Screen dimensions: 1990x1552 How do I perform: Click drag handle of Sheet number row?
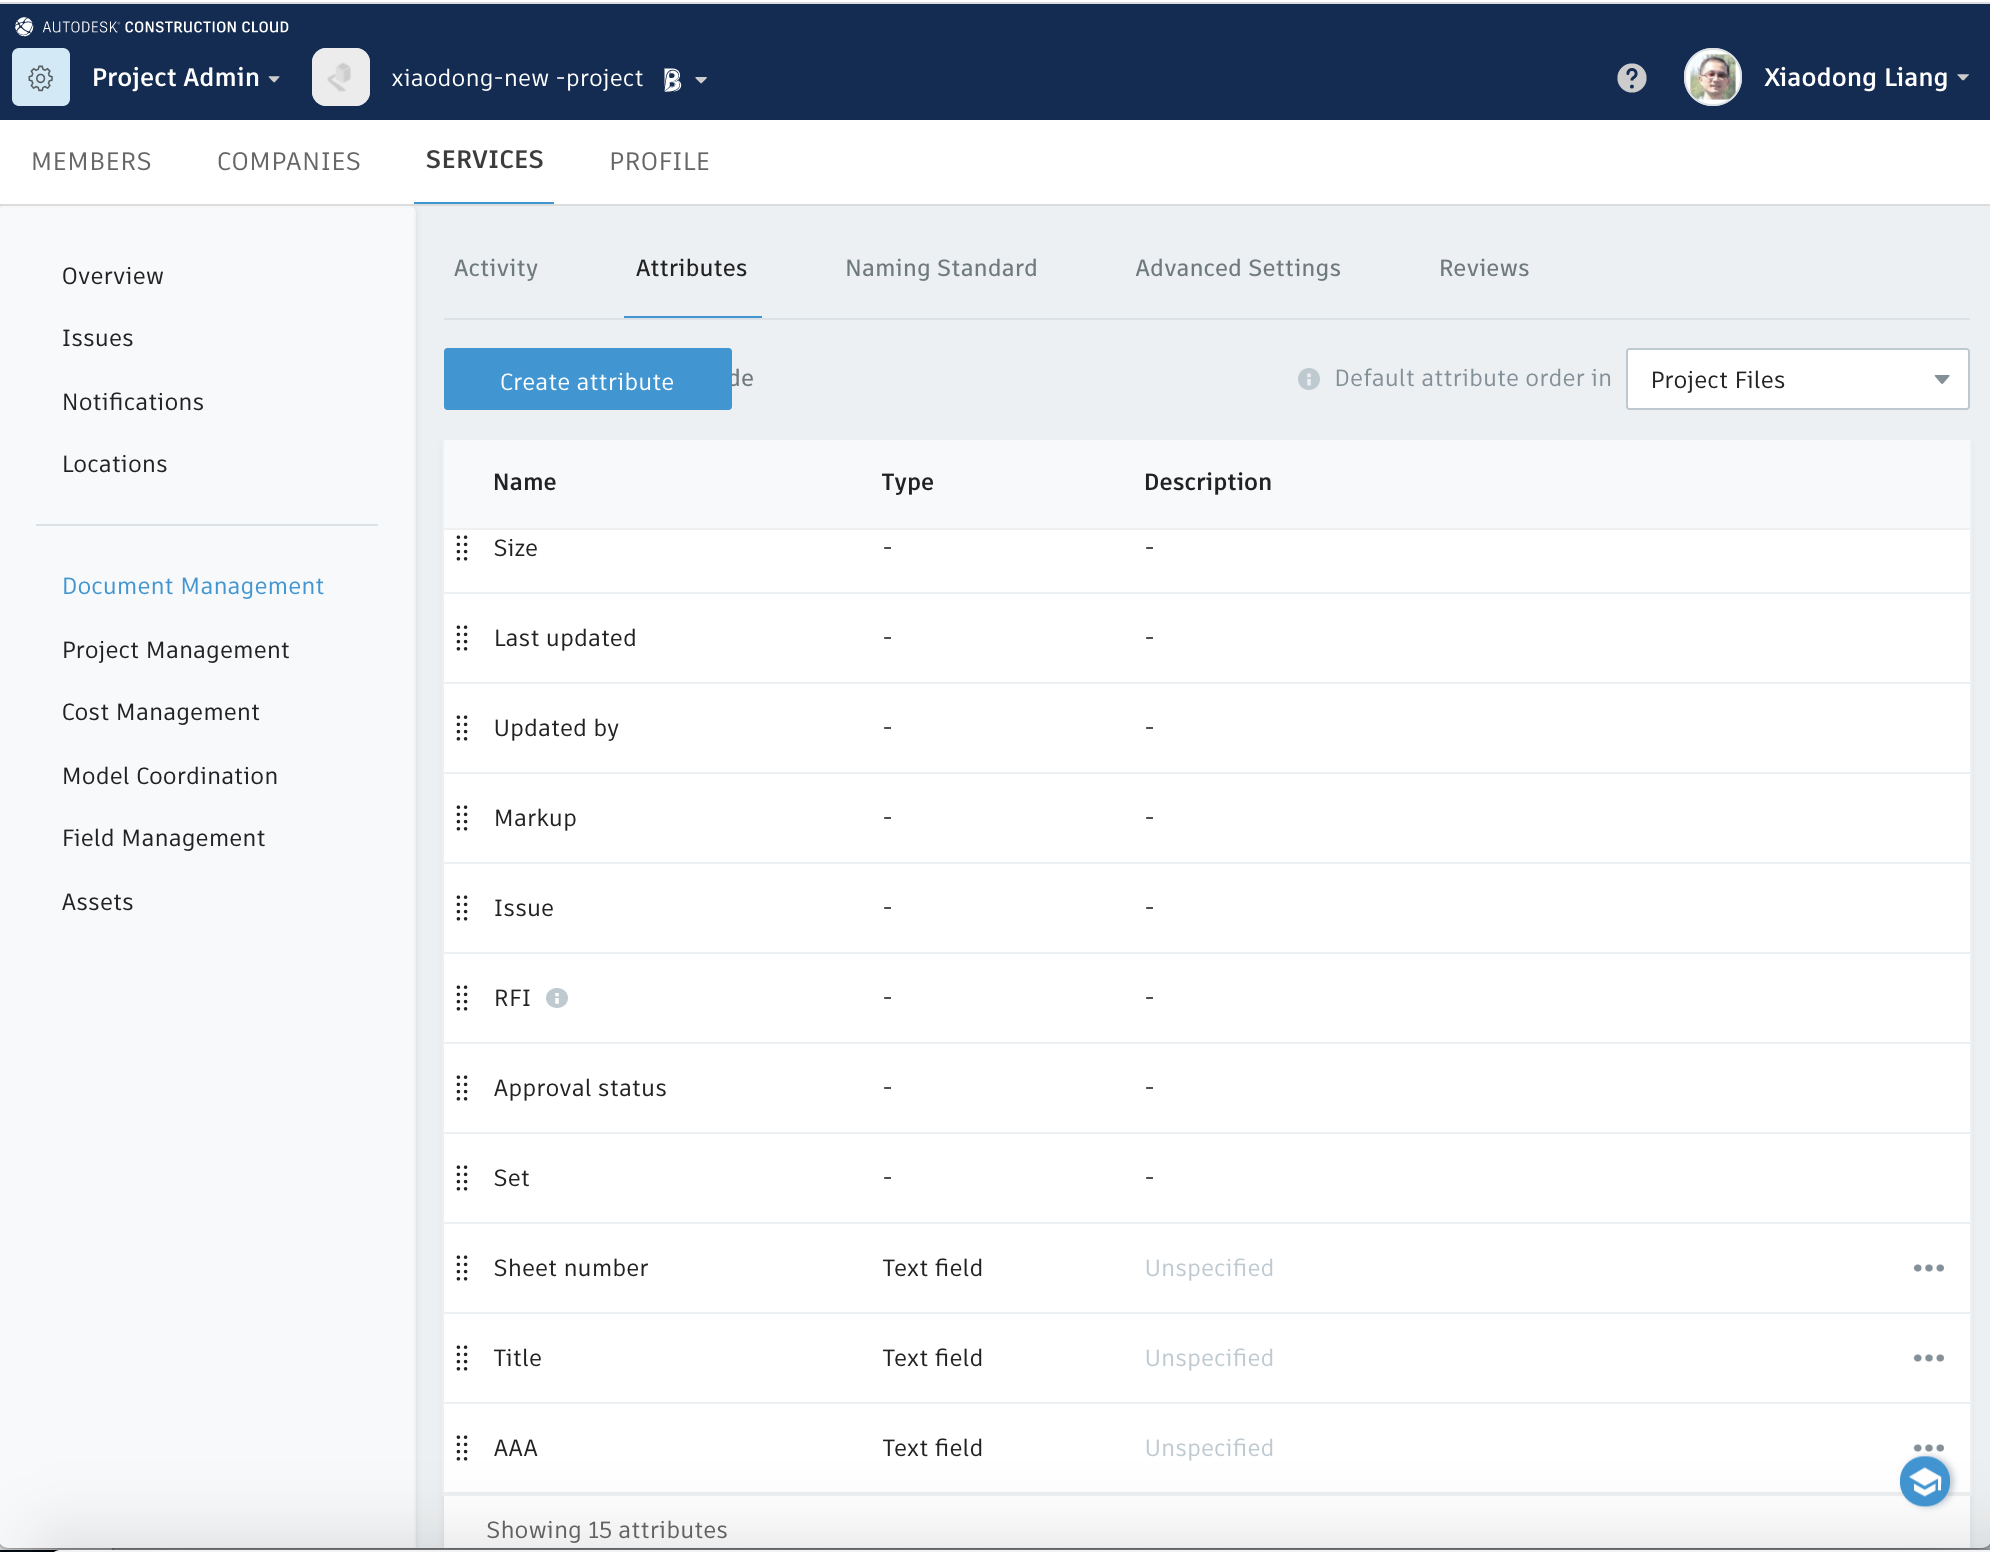click(x=462, y=1268)
